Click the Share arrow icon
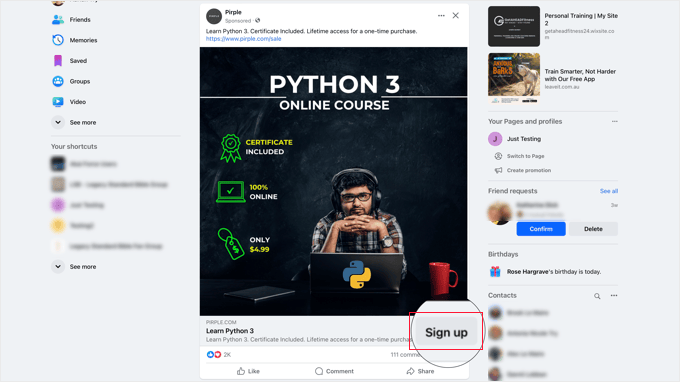The height and width of the screenshot is (382, 680). tap(410, 371)
